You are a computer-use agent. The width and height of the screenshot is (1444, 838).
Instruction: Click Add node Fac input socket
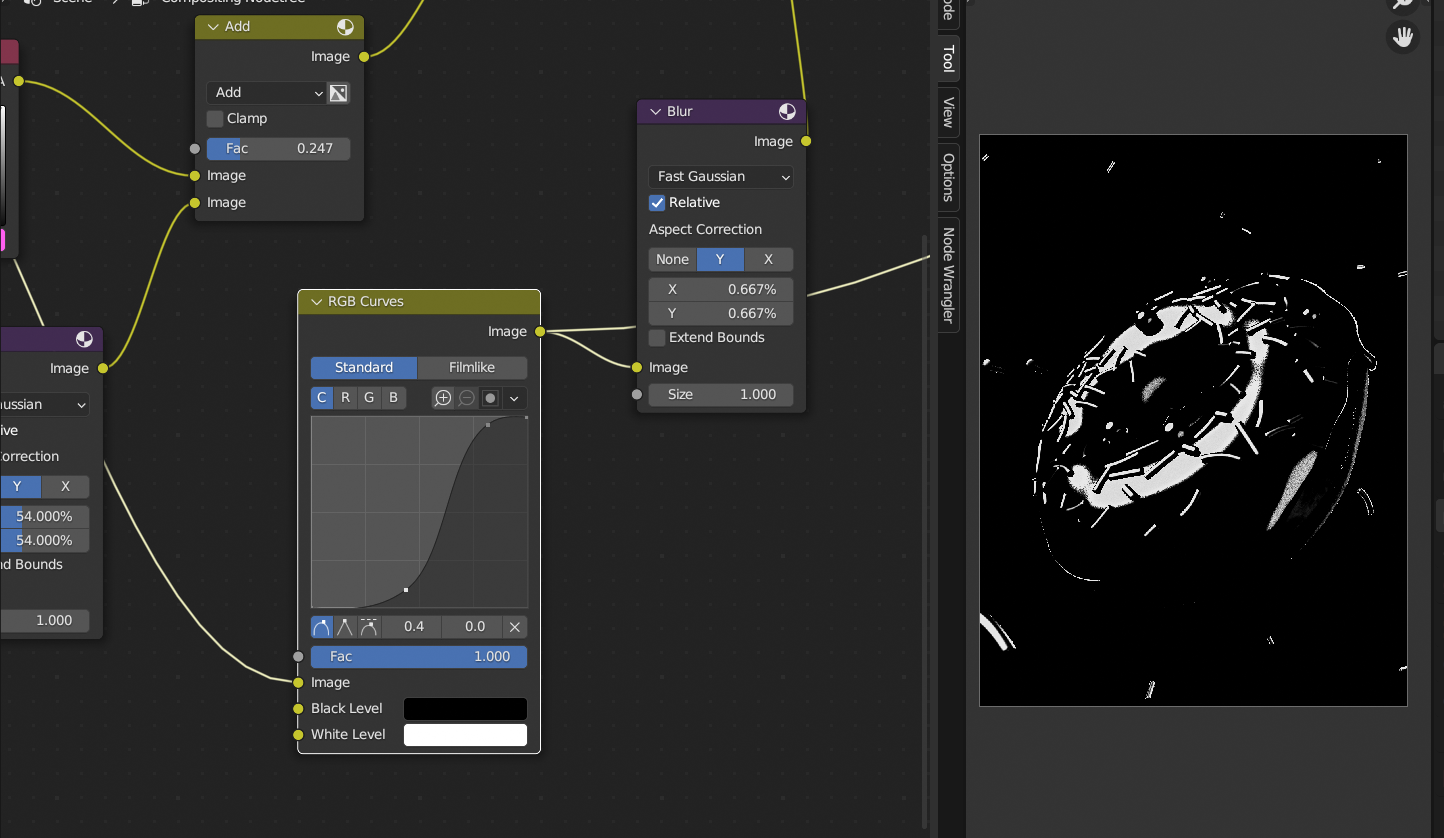pyautogui.click(x=195, y=149)
